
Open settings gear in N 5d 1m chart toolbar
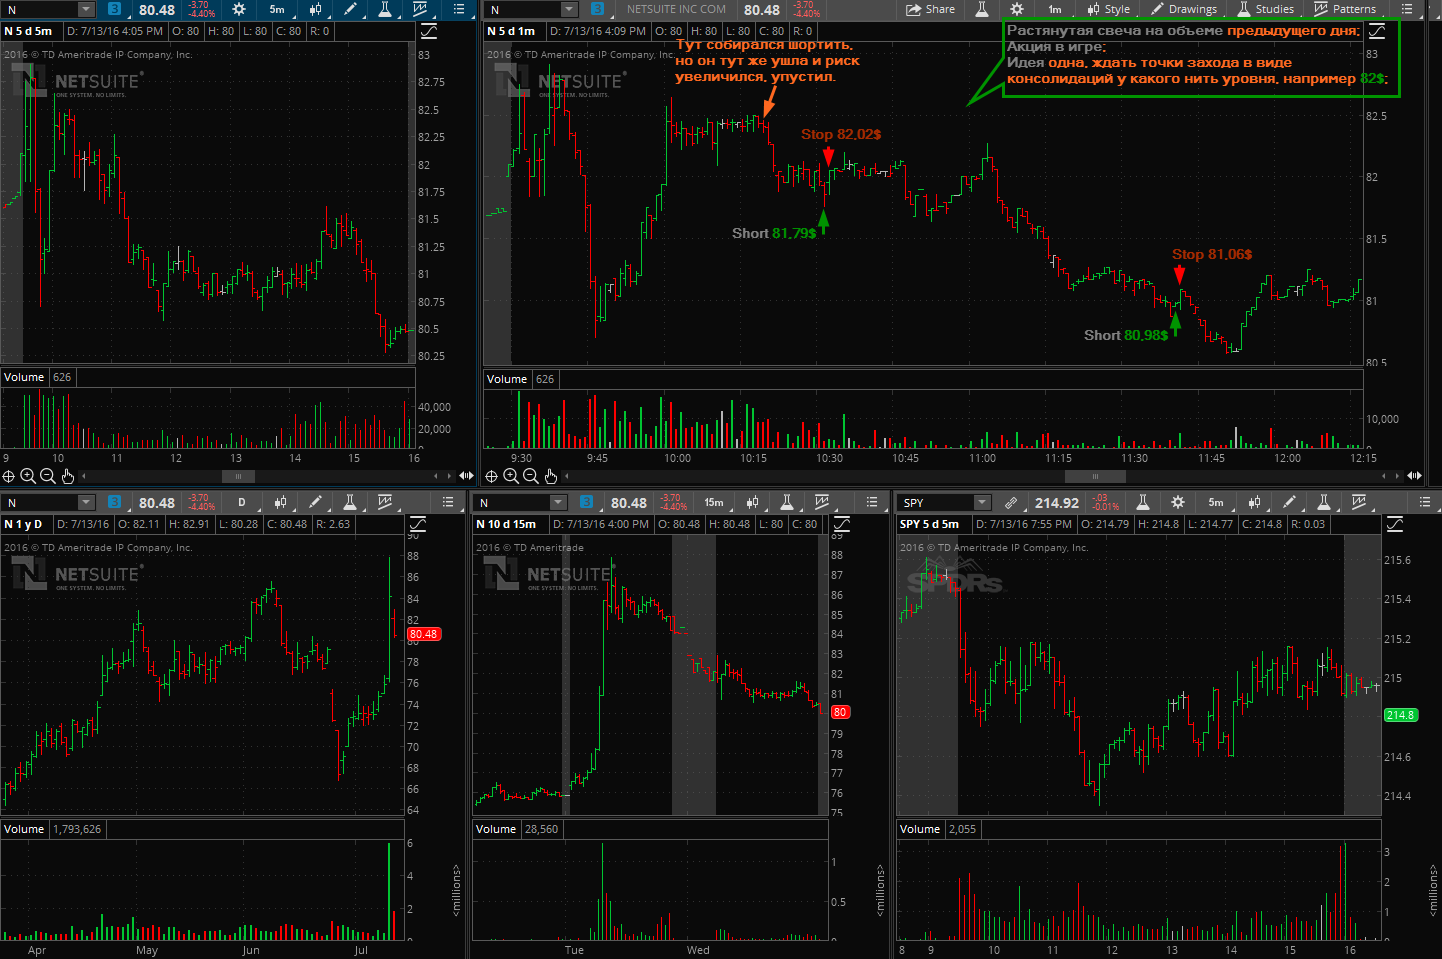click(x=1017, y=9)
